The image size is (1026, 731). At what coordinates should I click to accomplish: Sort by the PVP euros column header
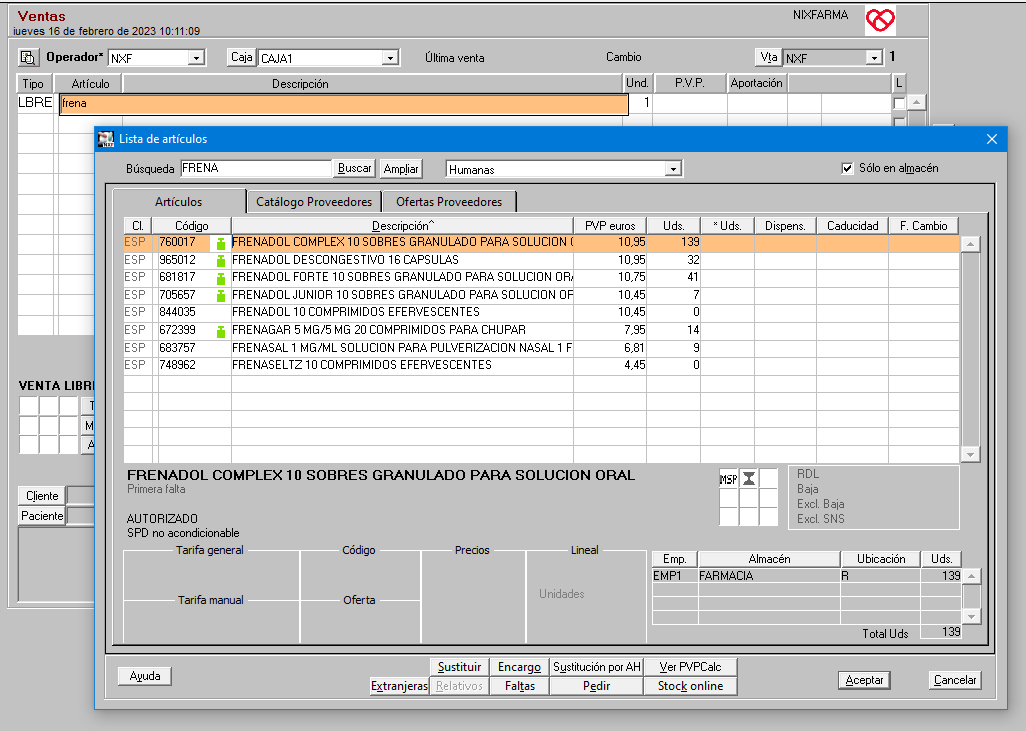pyautogui.click(x=610, y=226)
